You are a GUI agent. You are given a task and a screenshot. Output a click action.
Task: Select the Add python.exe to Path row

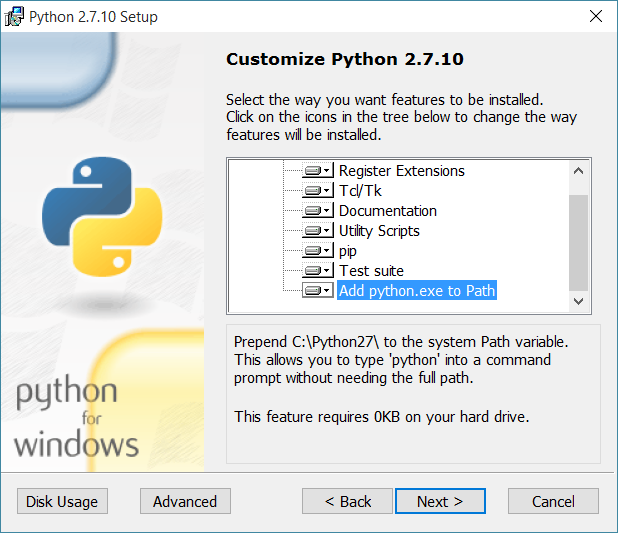click(417, 291)
